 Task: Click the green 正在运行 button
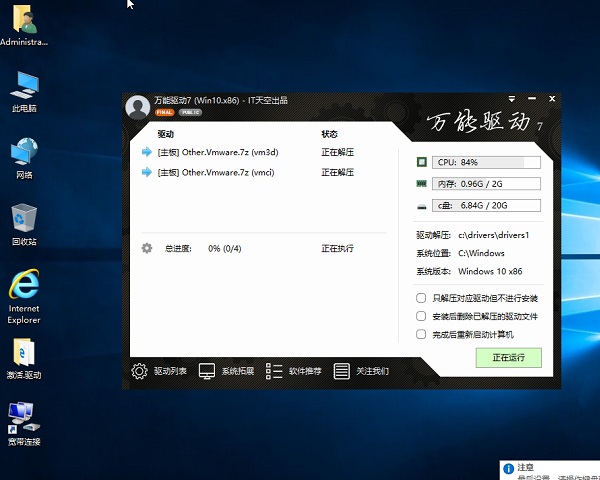pyautogui.click(x=507, y=357)
